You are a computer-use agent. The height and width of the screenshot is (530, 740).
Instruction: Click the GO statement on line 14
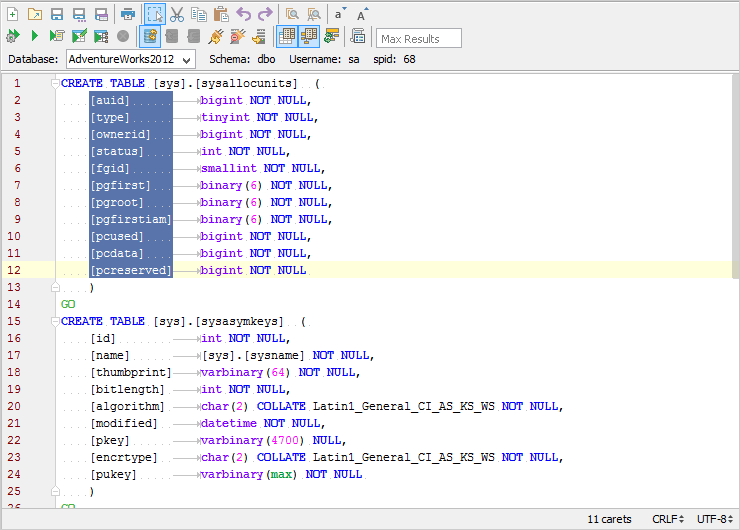click(68, 304)
